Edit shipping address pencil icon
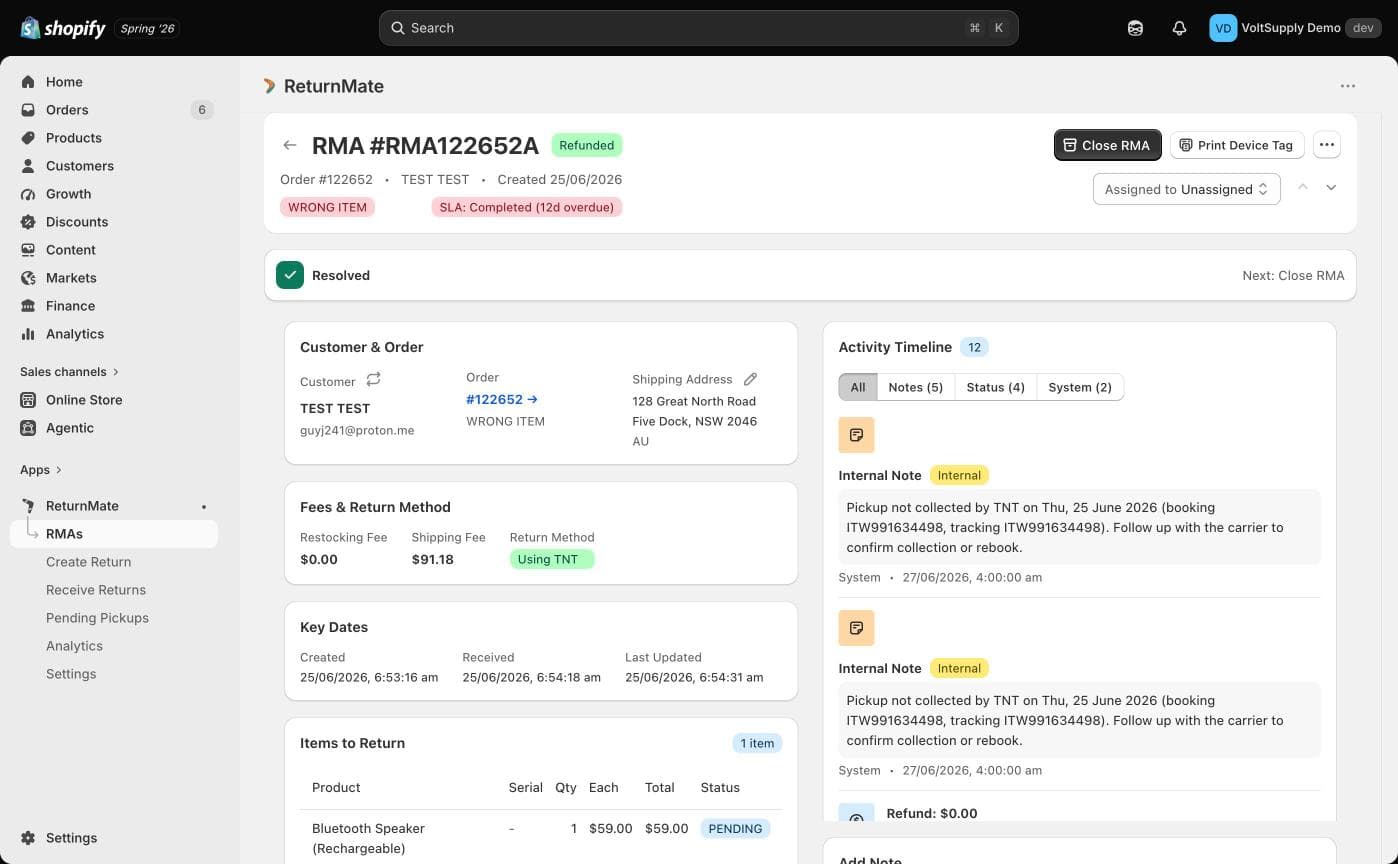This screenshot has width=1398, height=864. 751,379
